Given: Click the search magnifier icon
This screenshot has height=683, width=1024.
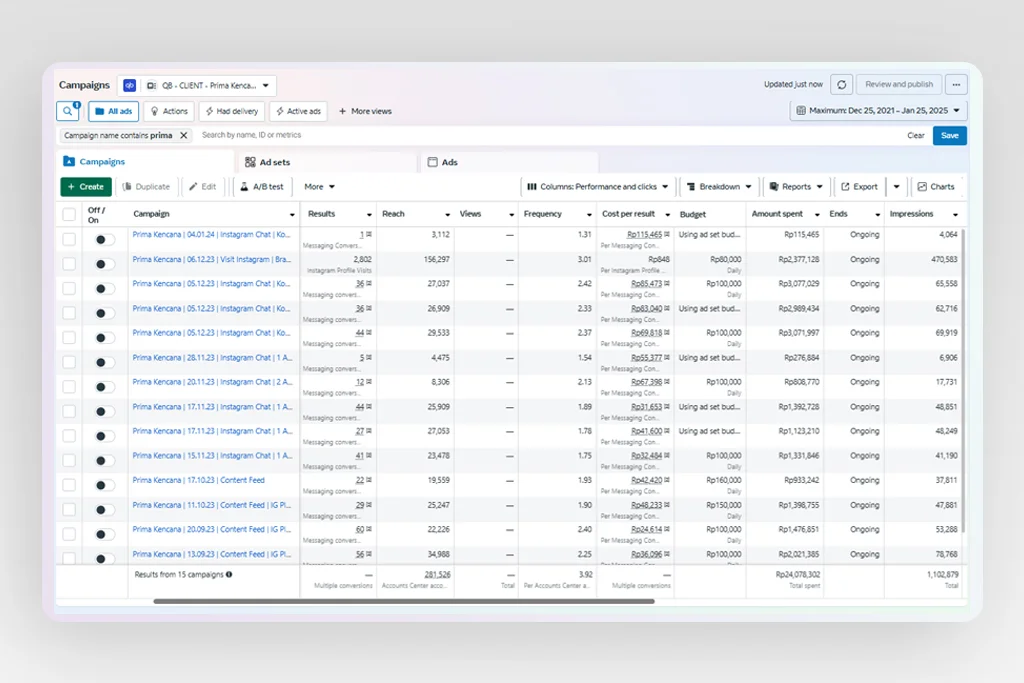Looking at the screenshot, I should (x=68, y=111).
